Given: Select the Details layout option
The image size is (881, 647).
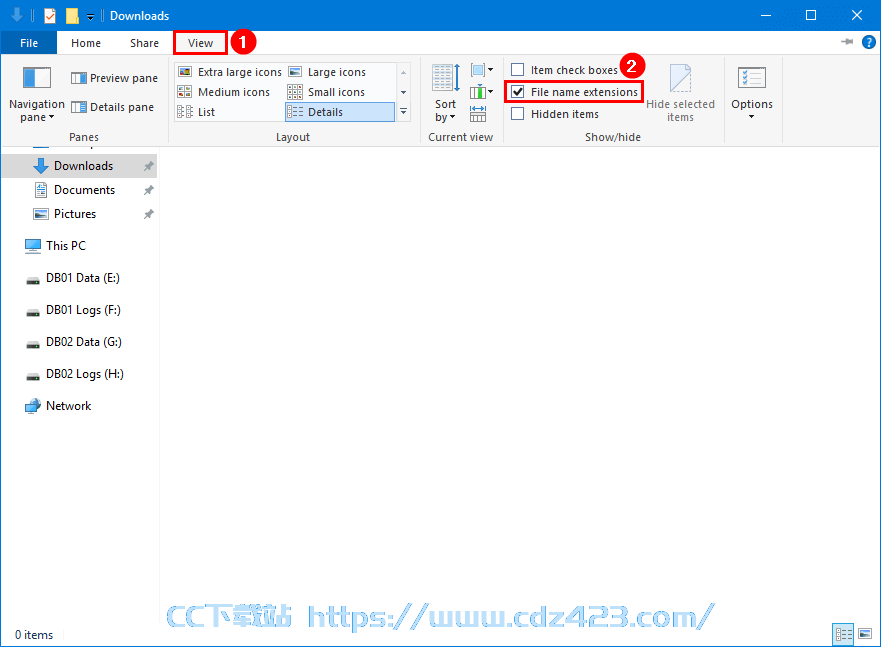Looking at the screenshot, I should (x=340, y=112).
